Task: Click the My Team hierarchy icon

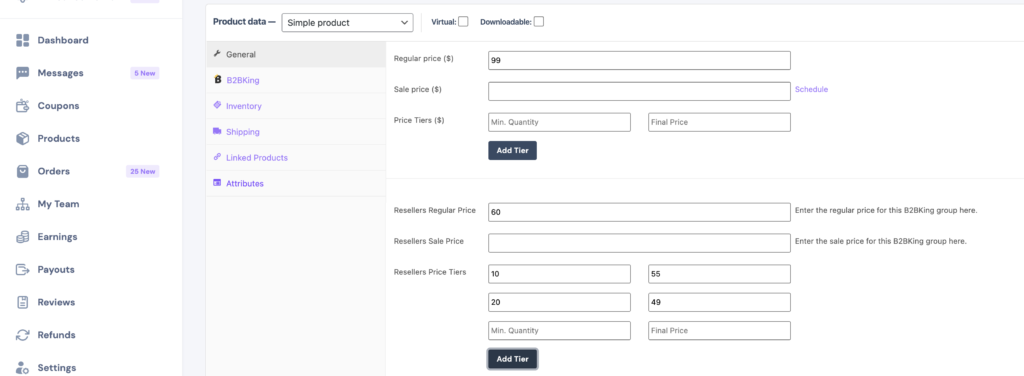Action: (23, 204)
